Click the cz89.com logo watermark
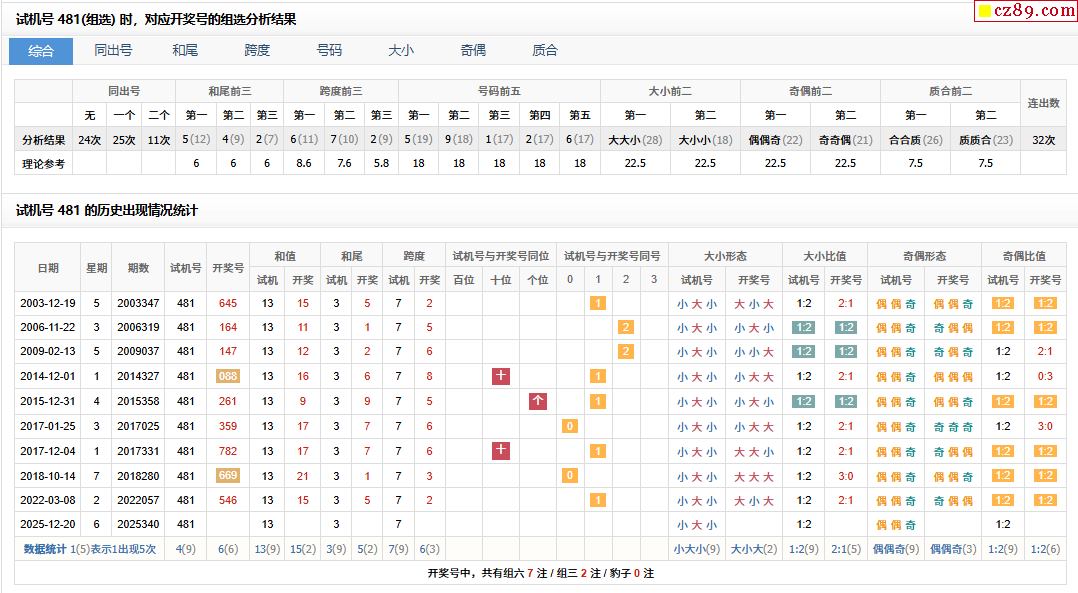 [x=1025, y=11]
